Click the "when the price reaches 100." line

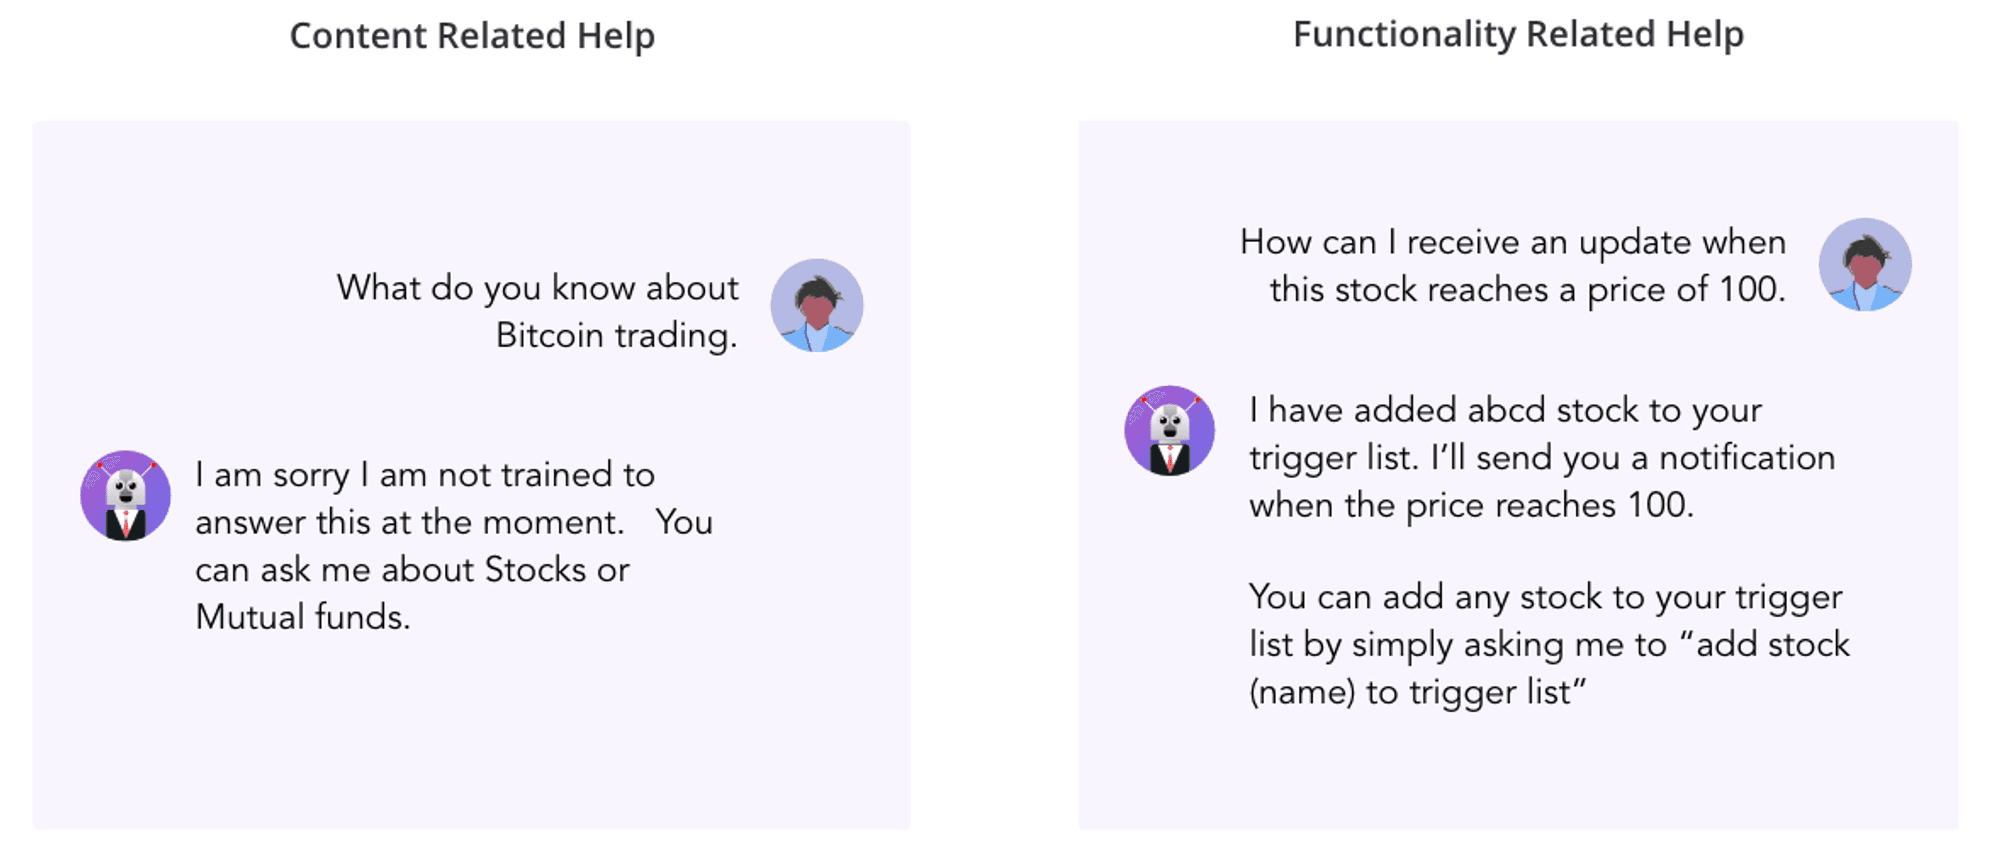pyautogui.click(x=1471, y=505)
